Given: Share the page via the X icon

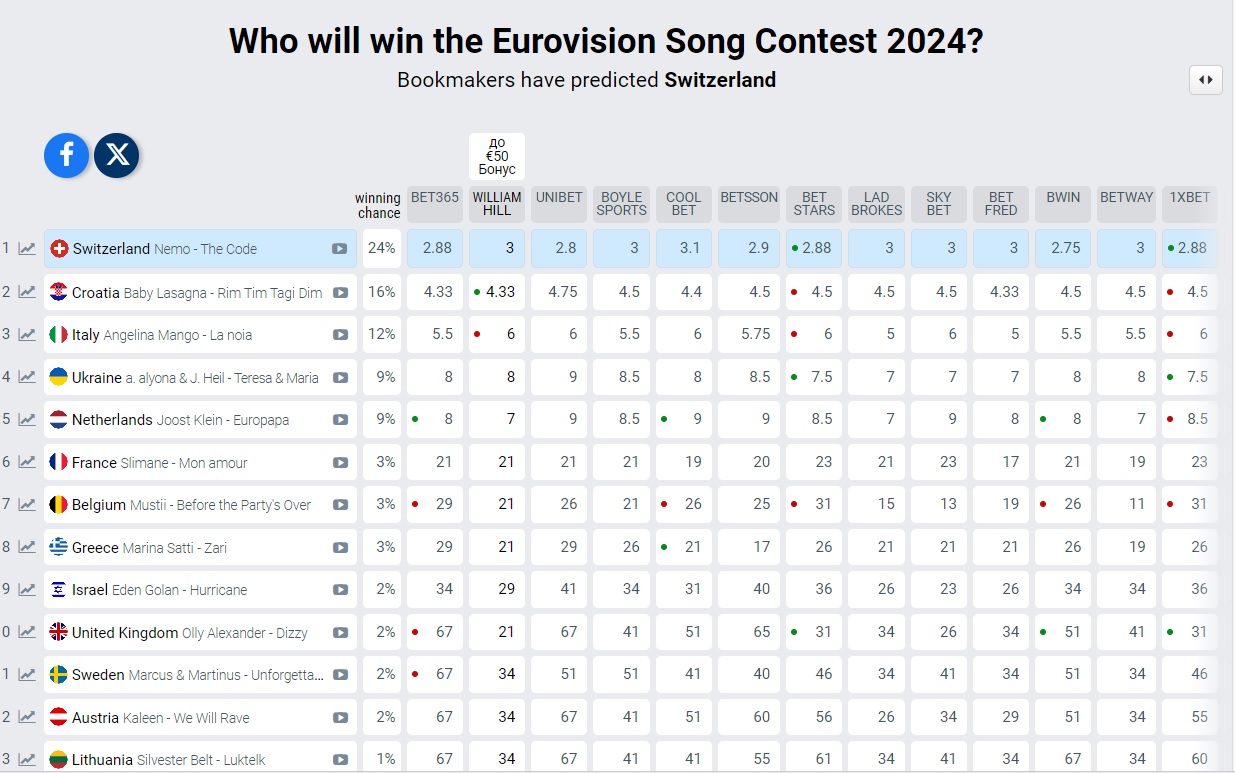Looking at the screenshot, I should pyautogui.click(x=117, y=155).
